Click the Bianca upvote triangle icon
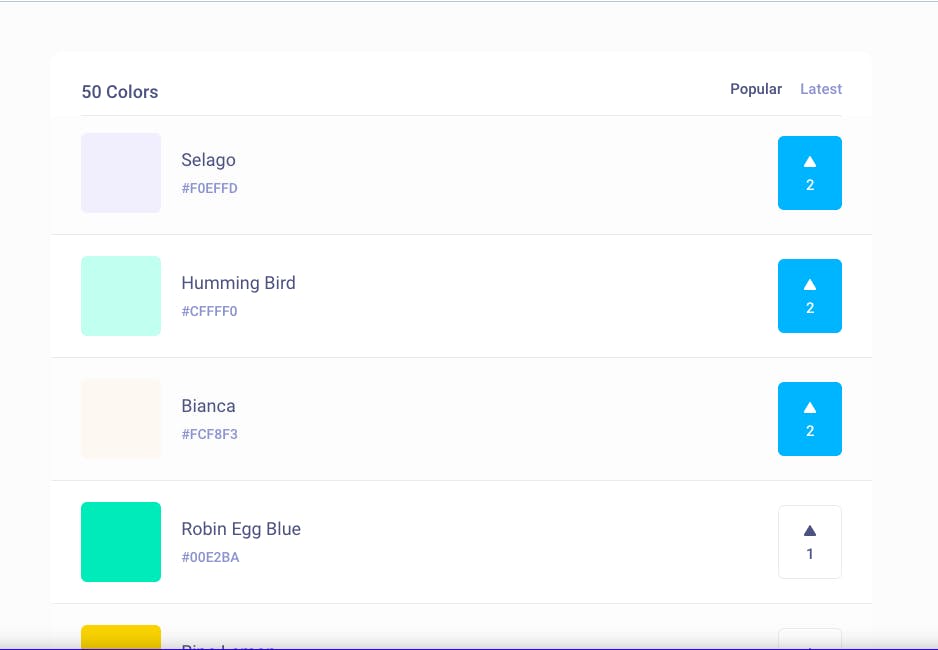Screen dimensions: 938x650 point(809,408)
